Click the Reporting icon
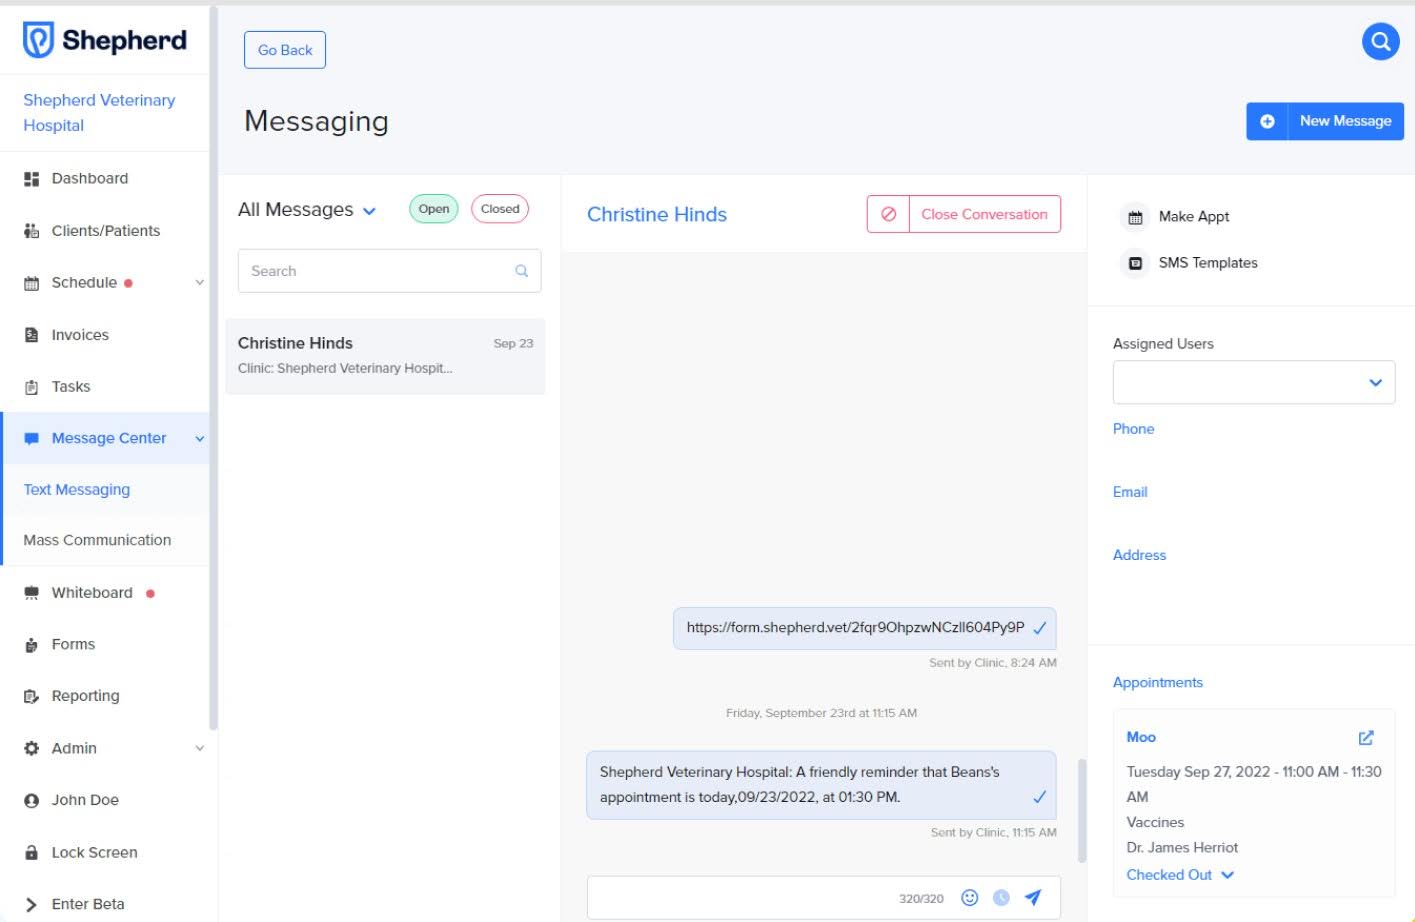1415x922 pixels. click(31, 696)
